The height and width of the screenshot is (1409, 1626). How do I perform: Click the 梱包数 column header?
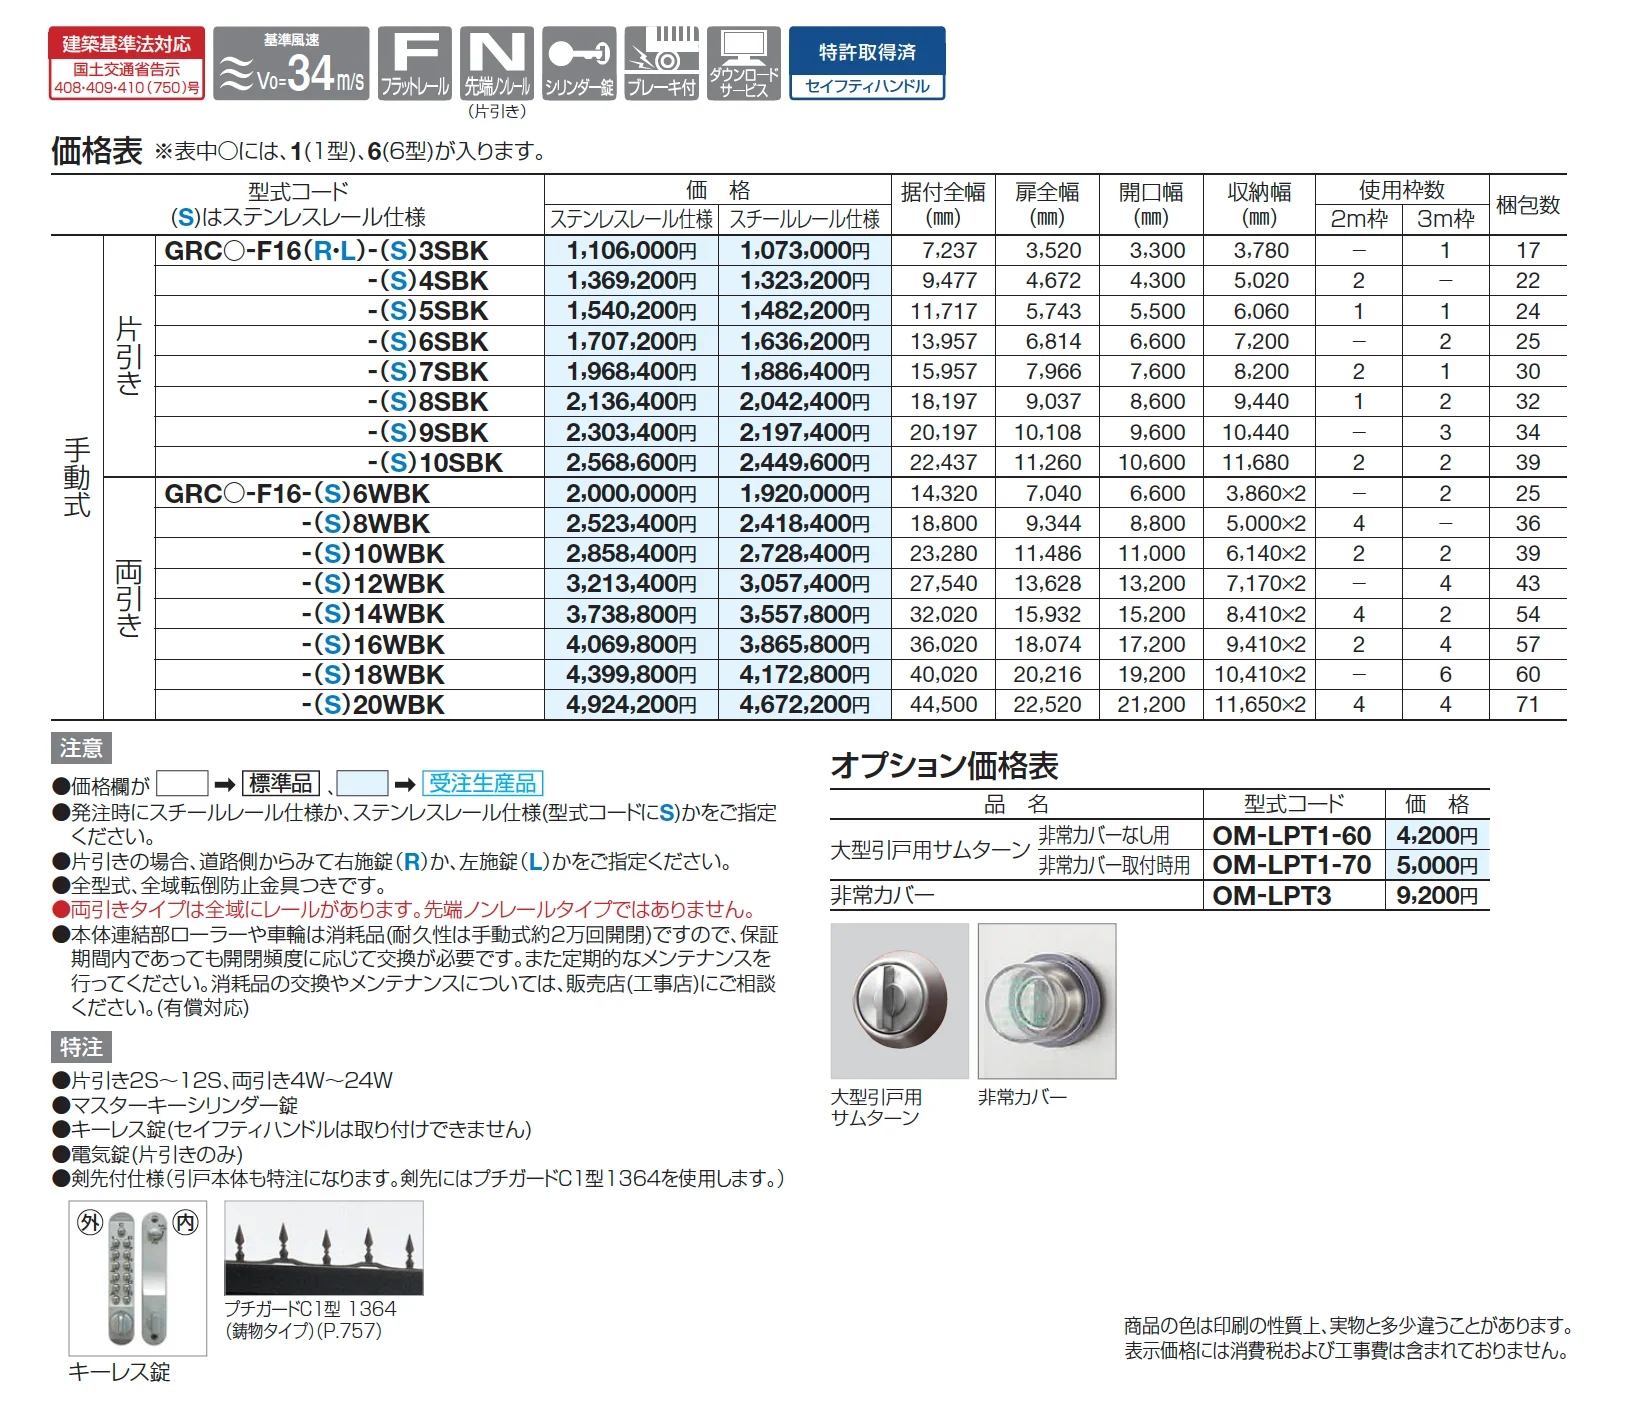tap(1528, 205)
